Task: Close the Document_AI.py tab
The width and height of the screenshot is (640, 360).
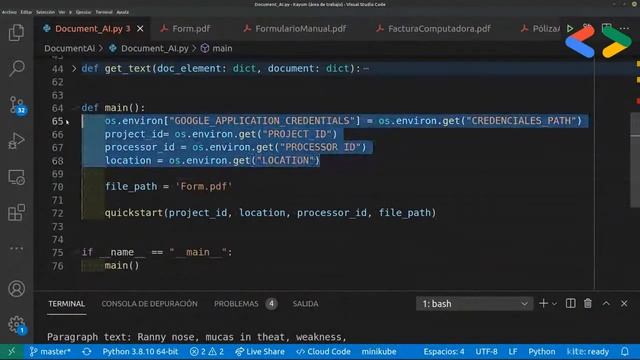Action: coord(140,29)
